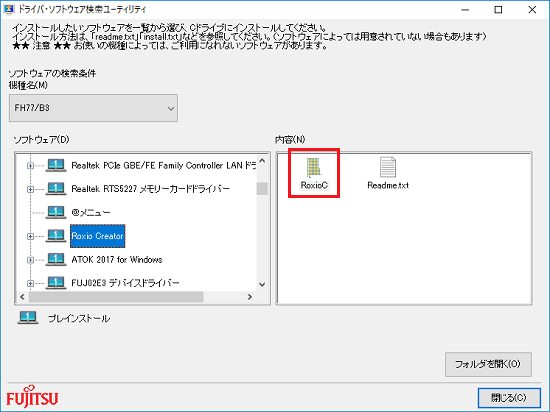Expand the ATOK 2017 for Windows node
This screenshot has height=412, width=550.
31,260
